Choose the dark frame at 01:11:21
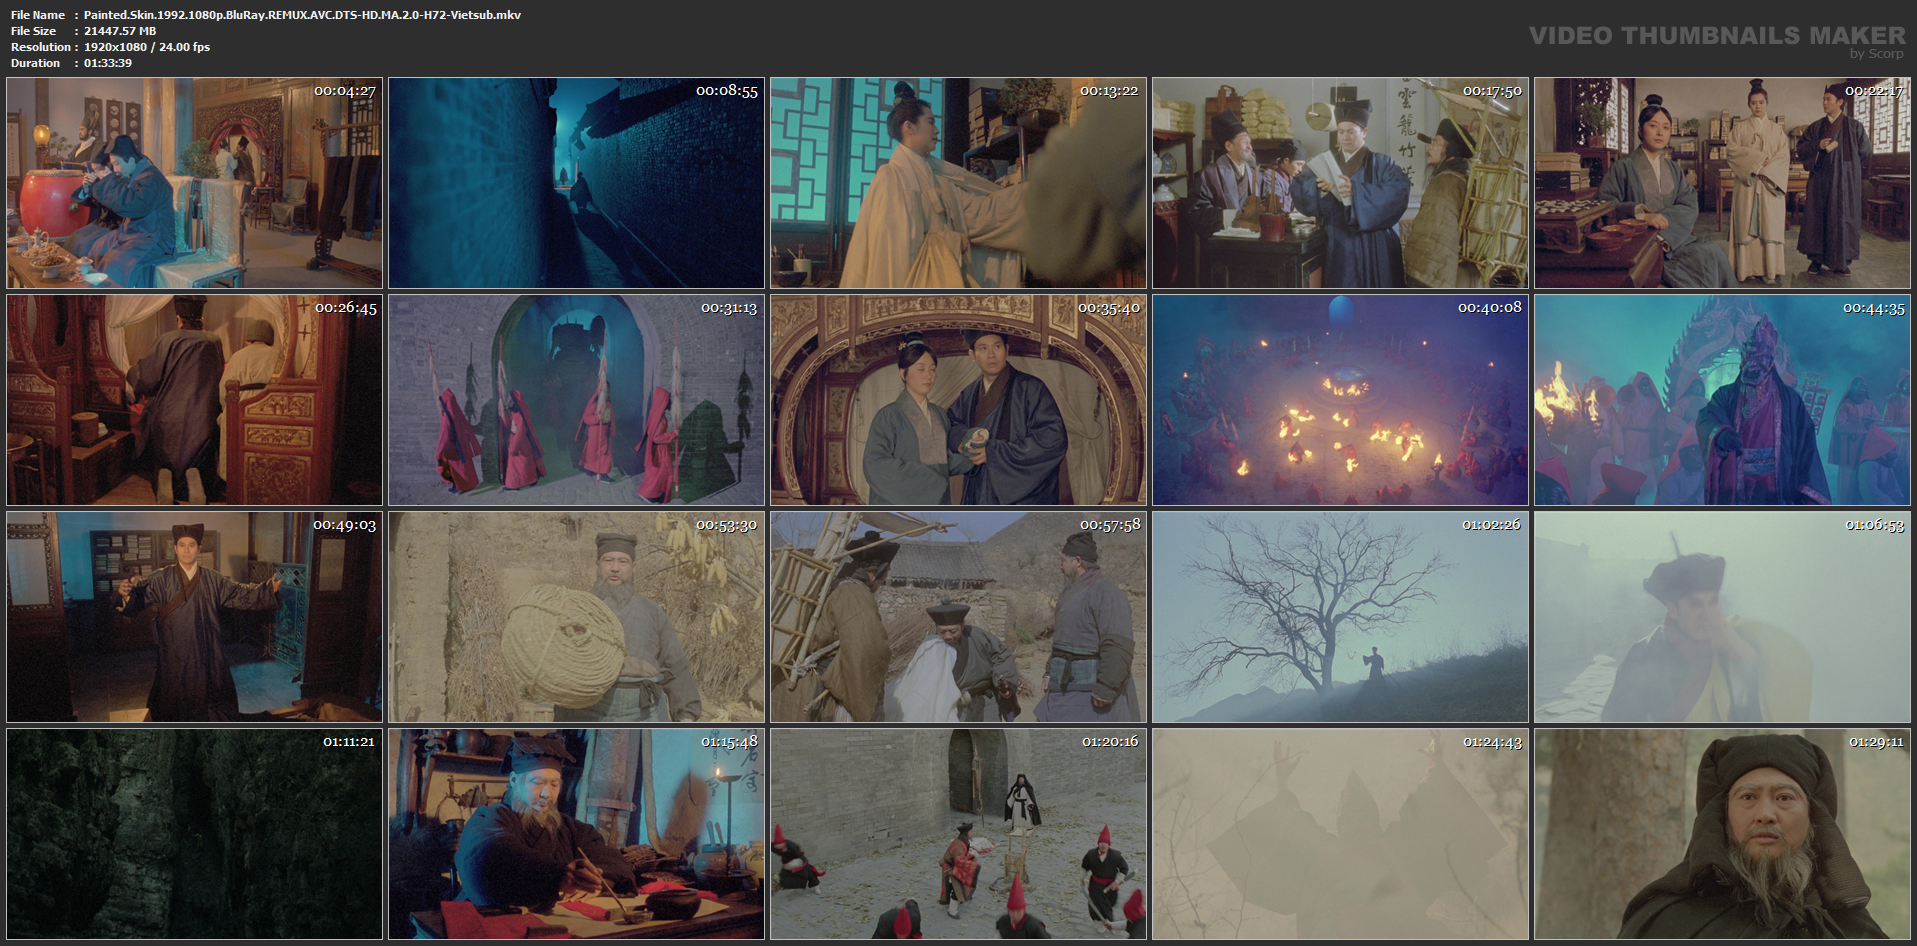The image size is (1917, 946). pos(194,834)
